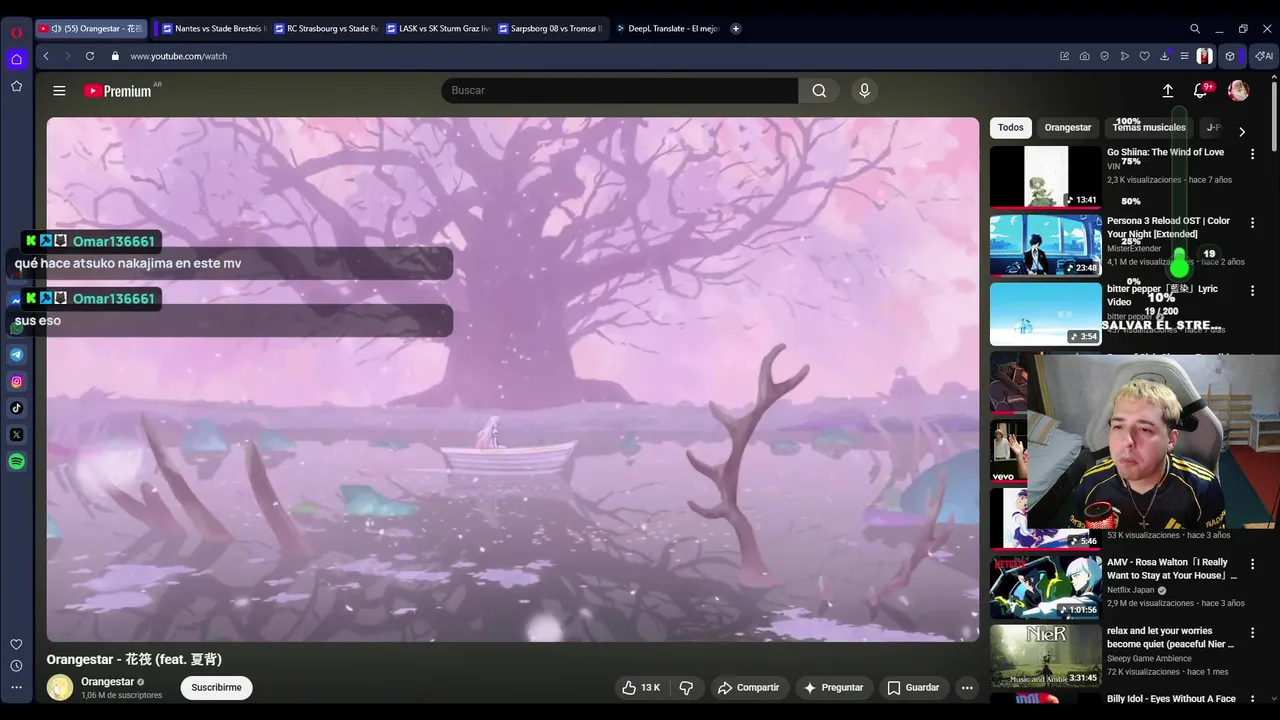
Task: Open the Aria AI button
Action: point(1265,56)
